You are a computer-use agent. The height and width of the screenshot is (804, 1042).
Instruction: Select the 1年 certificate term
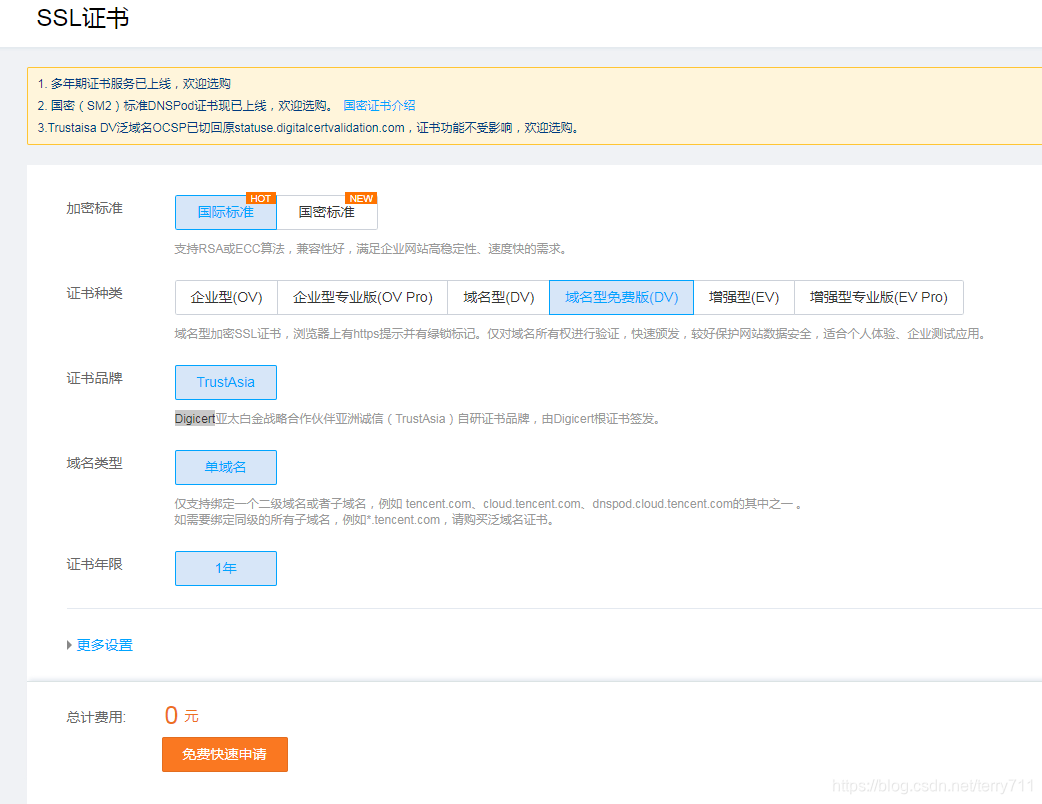[225, 568]
